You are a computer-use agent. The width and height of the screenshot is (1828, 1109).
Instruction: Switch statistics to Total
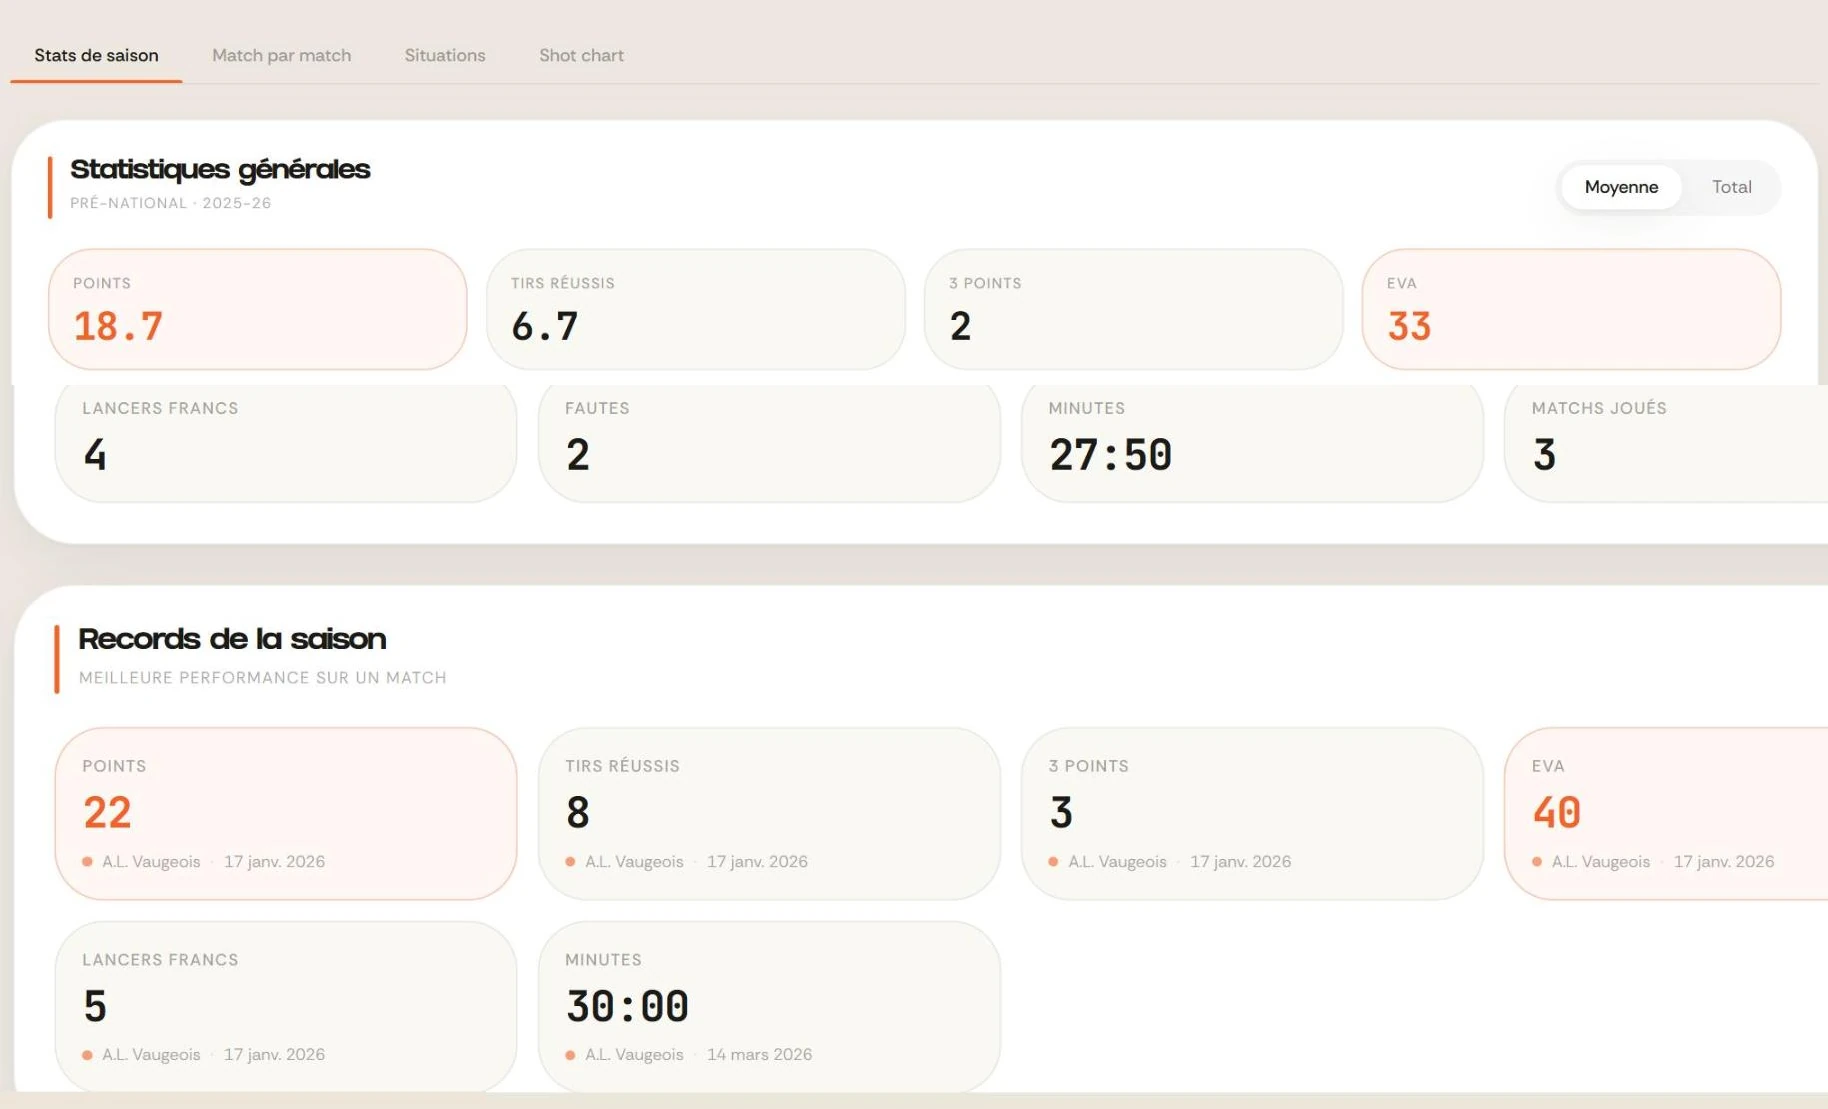pyautogui.click(x=1731, y=187)
